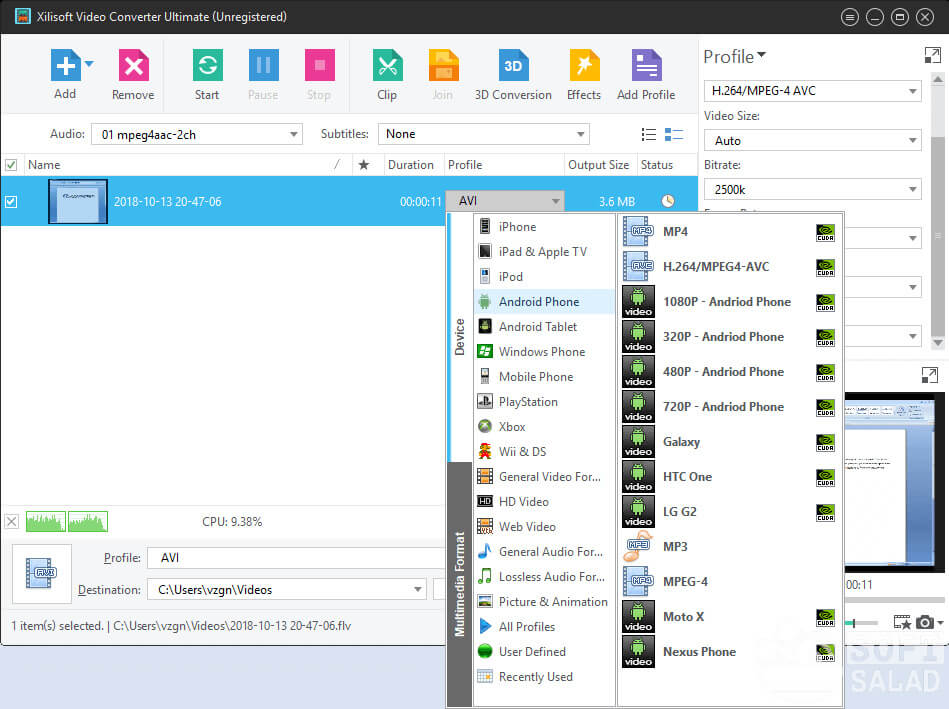Open the Subtitles dropdown
This screenshot has width=949, height=709.
point(581,134)
